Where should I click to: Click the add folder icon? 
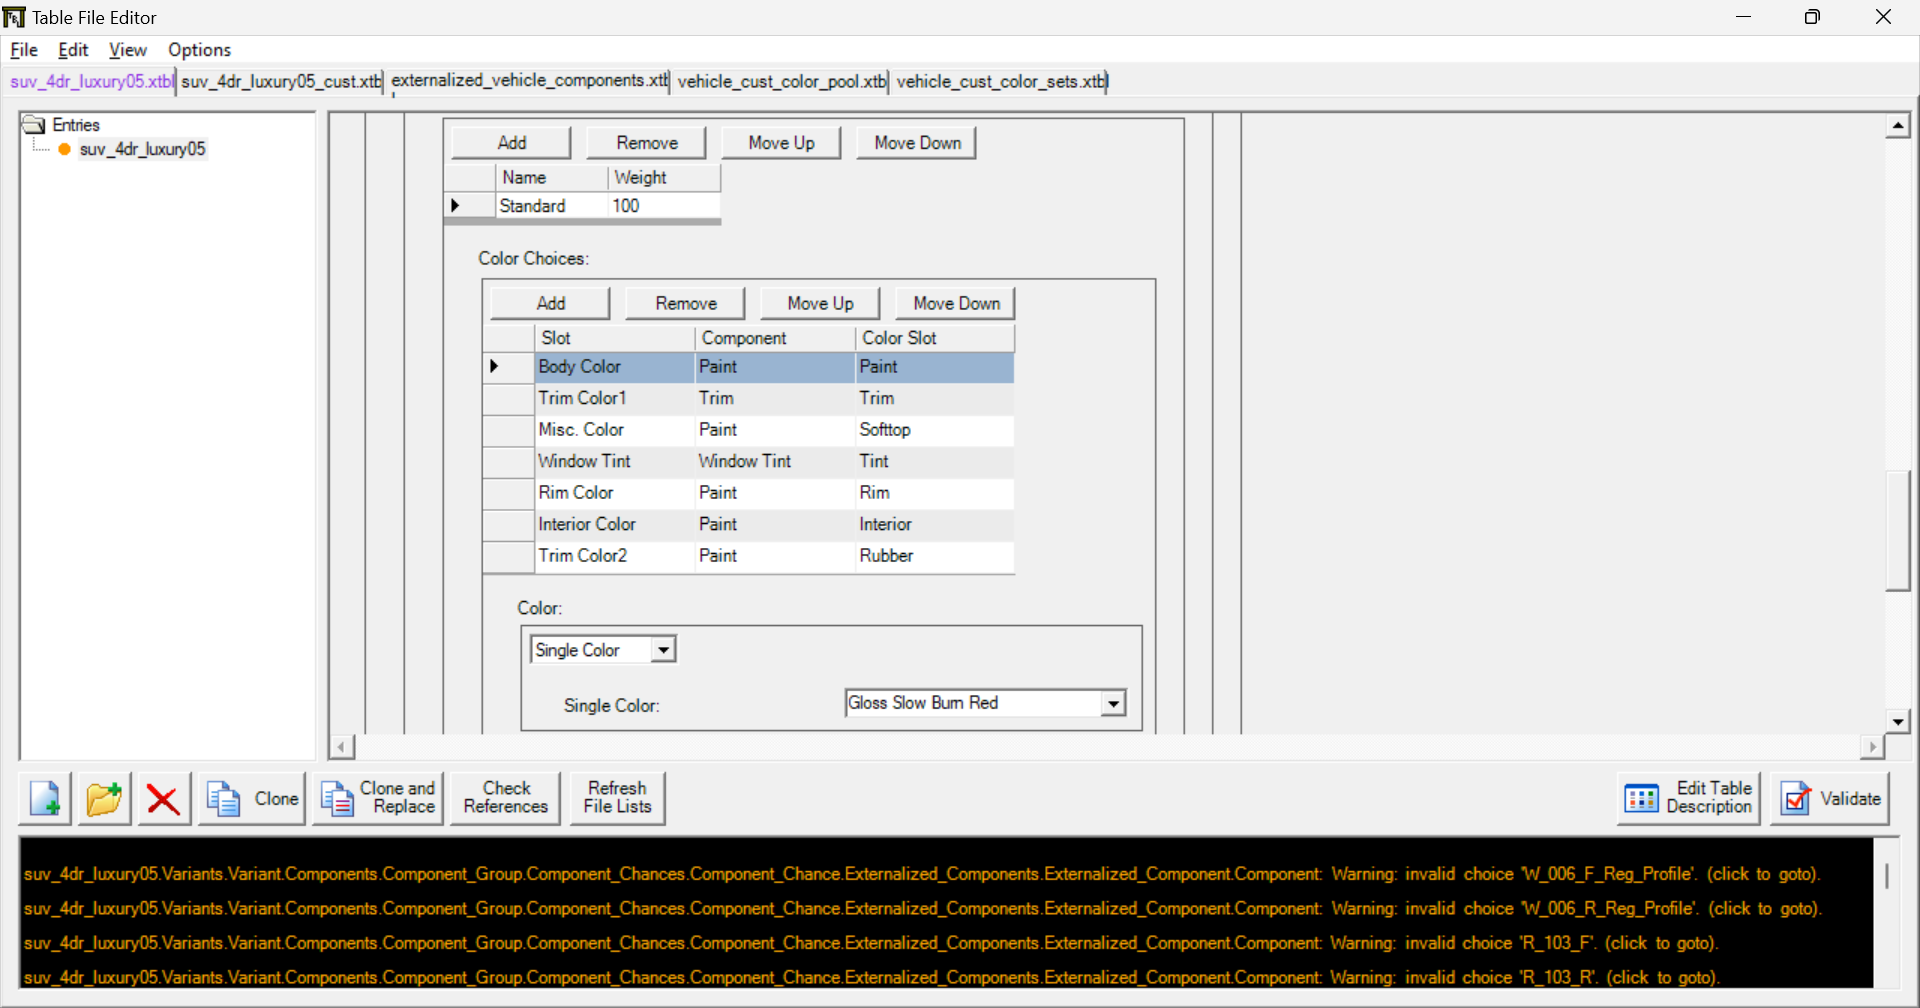pos(104,799)
